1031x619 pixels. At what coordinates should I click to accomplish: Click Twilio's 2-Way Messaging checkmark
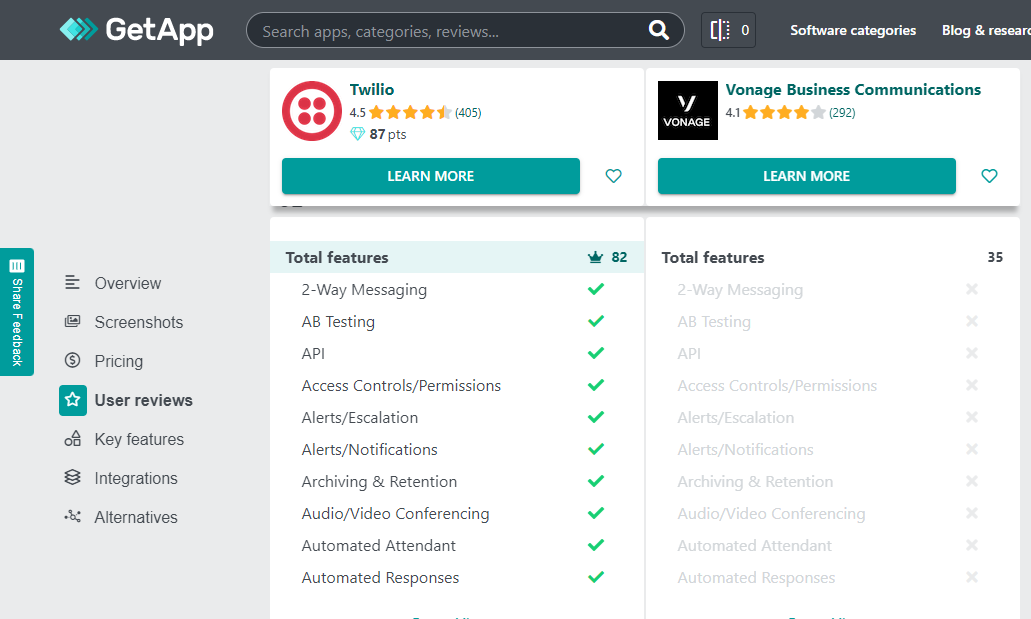coord(596,289)
